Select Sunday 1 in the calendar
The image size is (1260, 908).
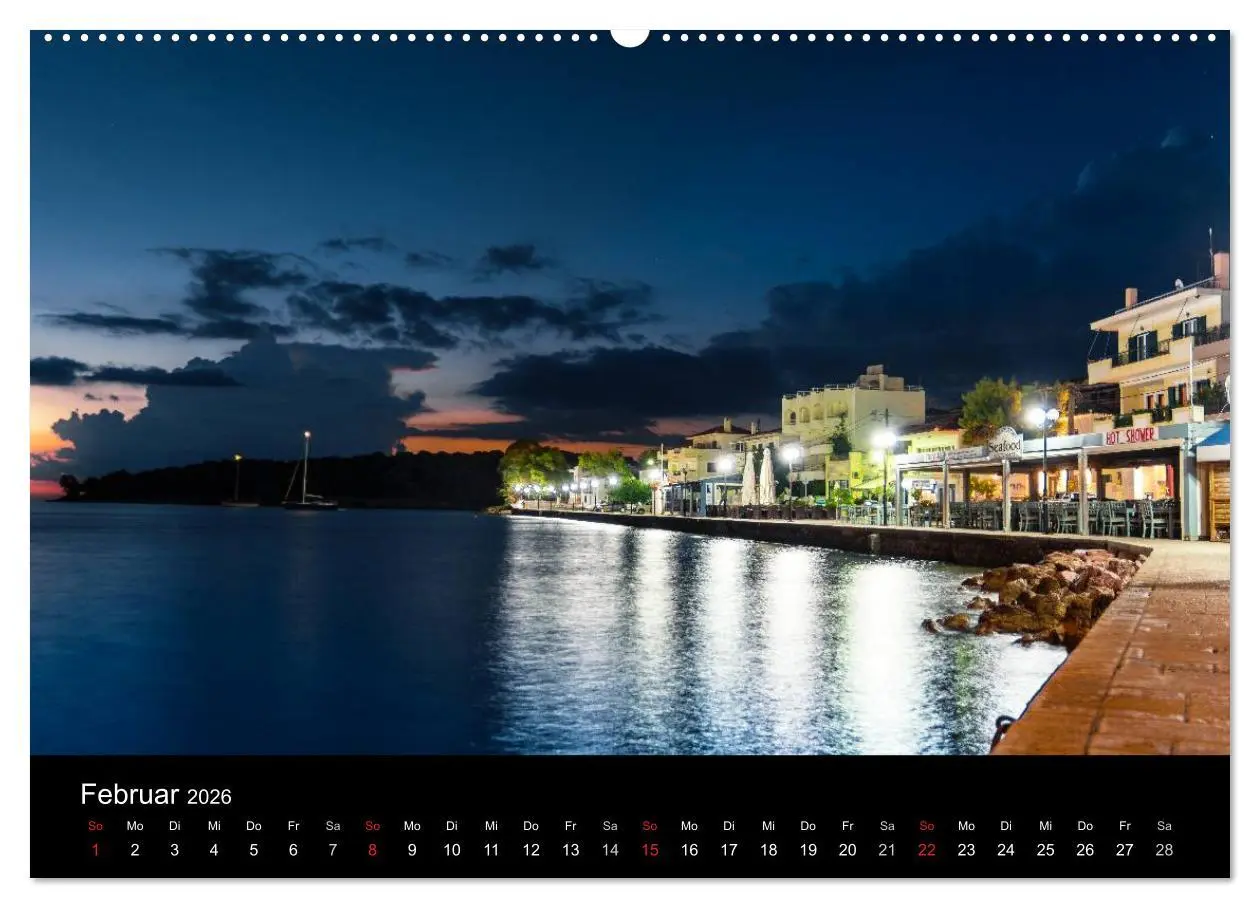96,850
